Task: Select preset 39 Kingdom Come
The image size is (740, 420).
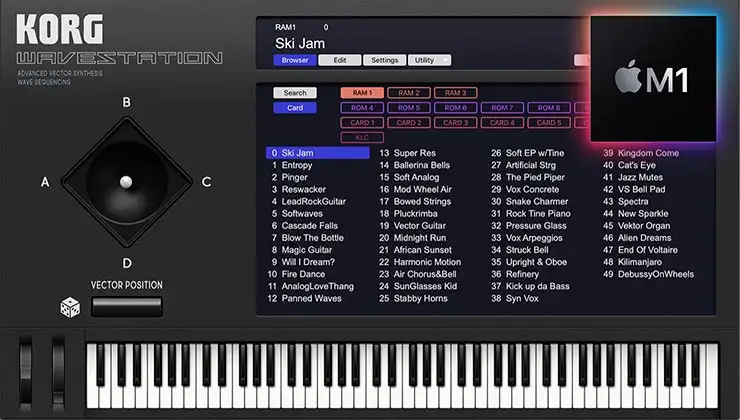Action: (x=641, y=153)
